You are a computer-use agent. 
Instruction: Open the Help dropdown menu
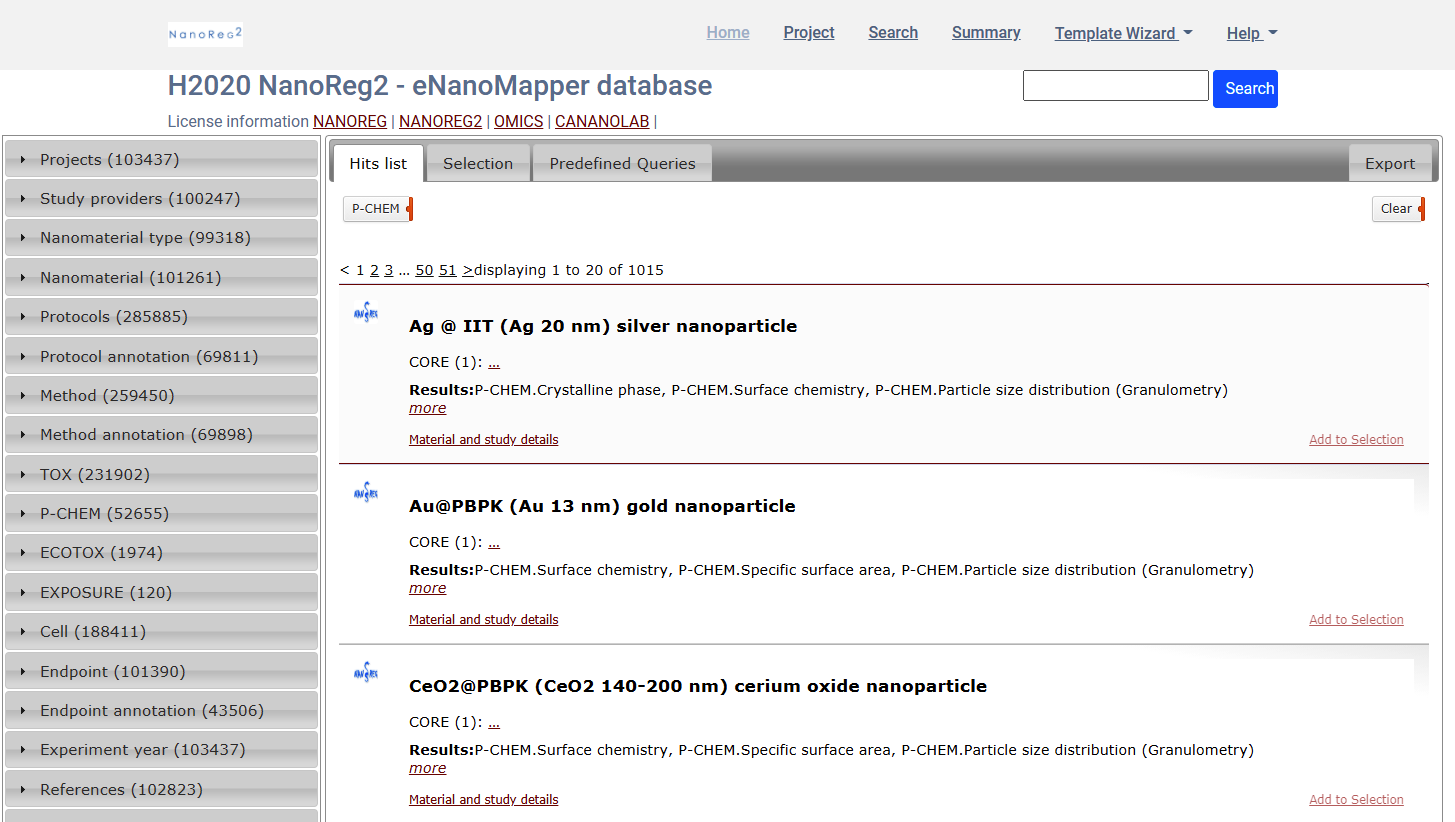[1250, 33]
